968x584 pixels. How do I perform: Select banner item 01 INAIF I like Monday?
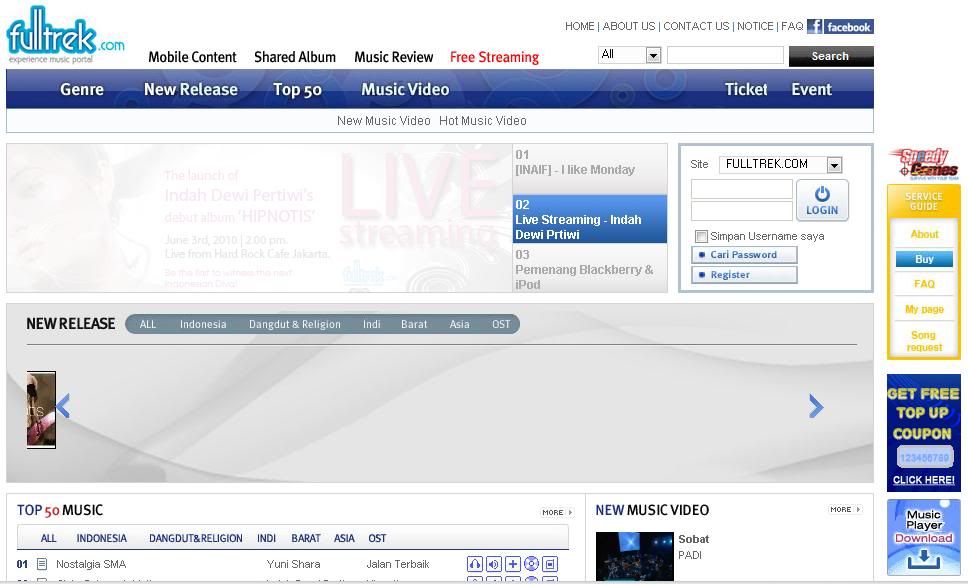point(590,169)
